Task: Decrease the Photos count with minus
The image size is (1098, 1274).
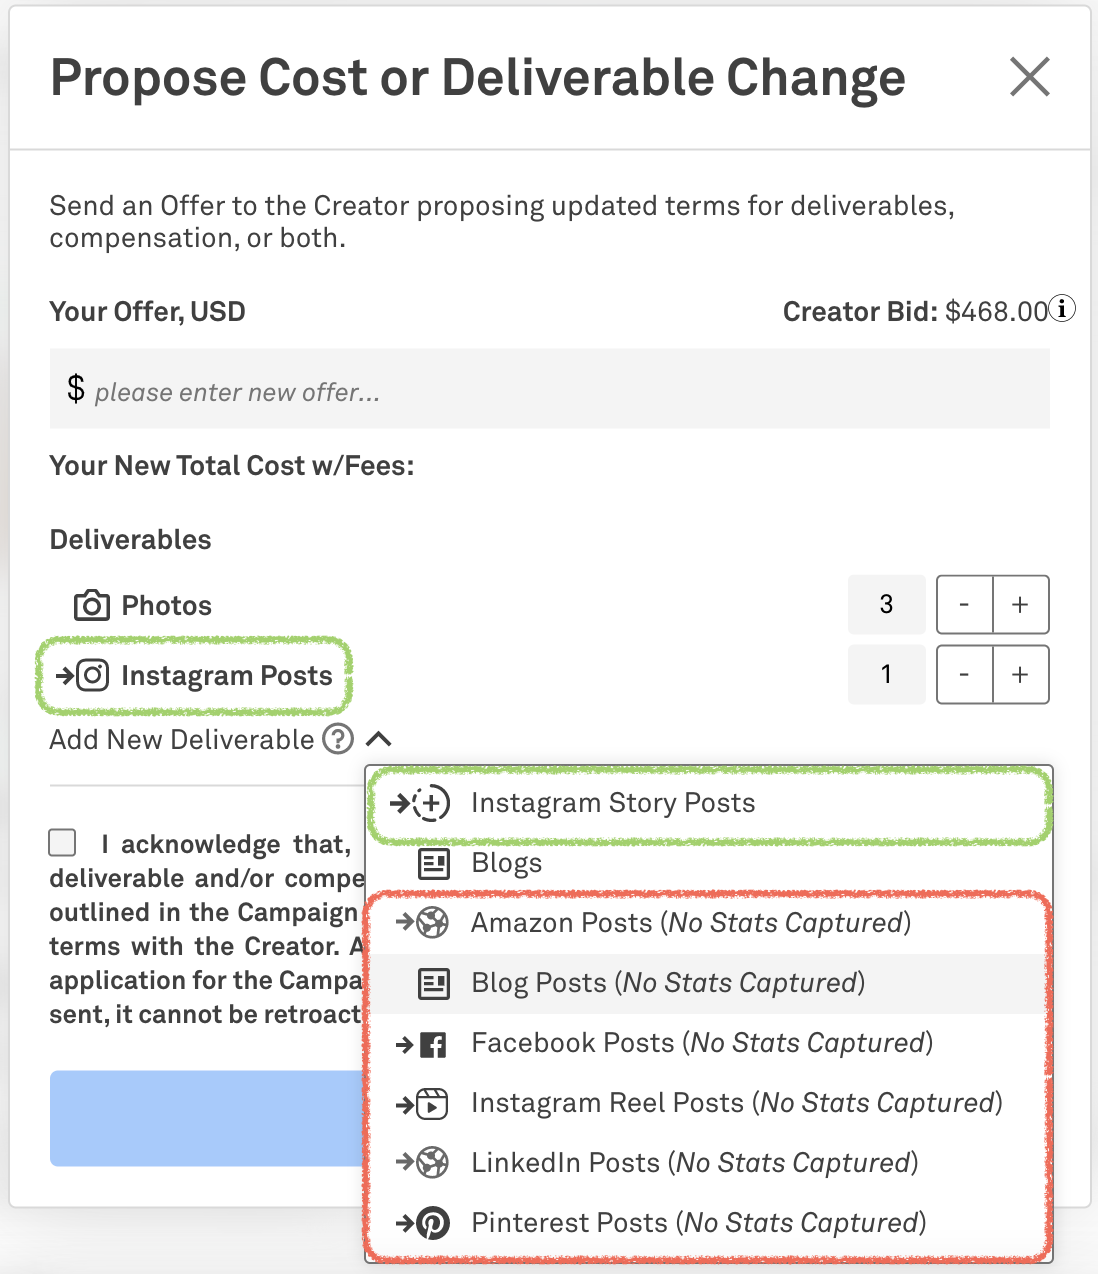Action: [x=964, y=605]
